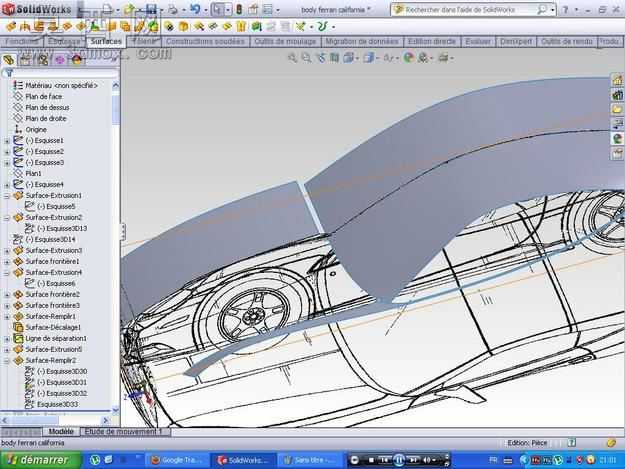Click the SolidWorks logo menu

[37, 9]
